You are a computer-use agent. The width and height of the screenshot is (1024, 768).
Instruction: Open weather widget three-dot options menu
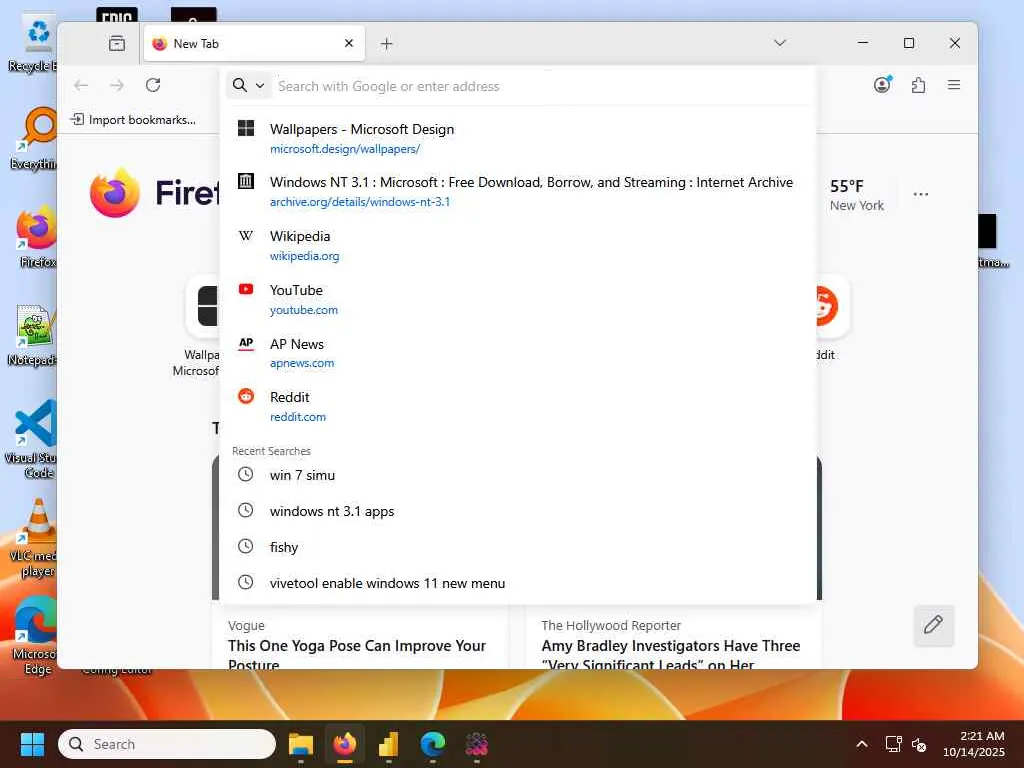point(920,194)
